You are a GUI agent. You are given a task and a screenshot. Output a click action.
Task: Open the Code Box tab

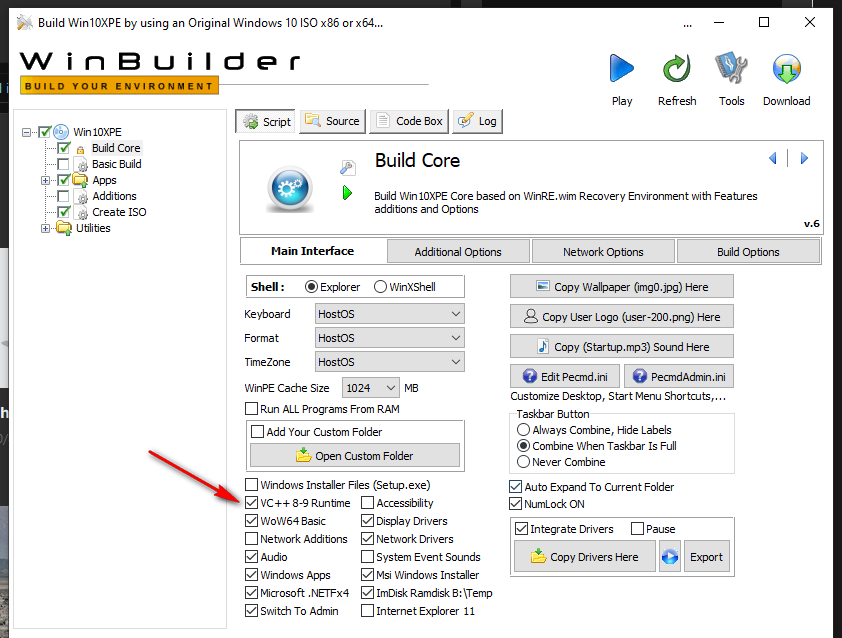(x=410, y=121)
